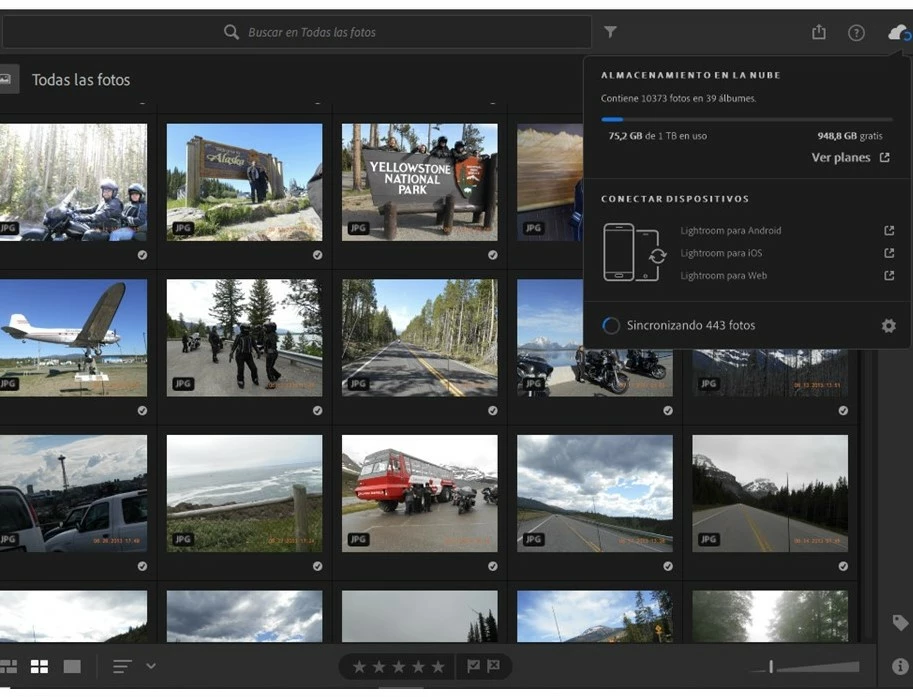The height and width of the screenshot is (697, 913).
Task: Open the keywords tag icon
Action: pos(900,622)
